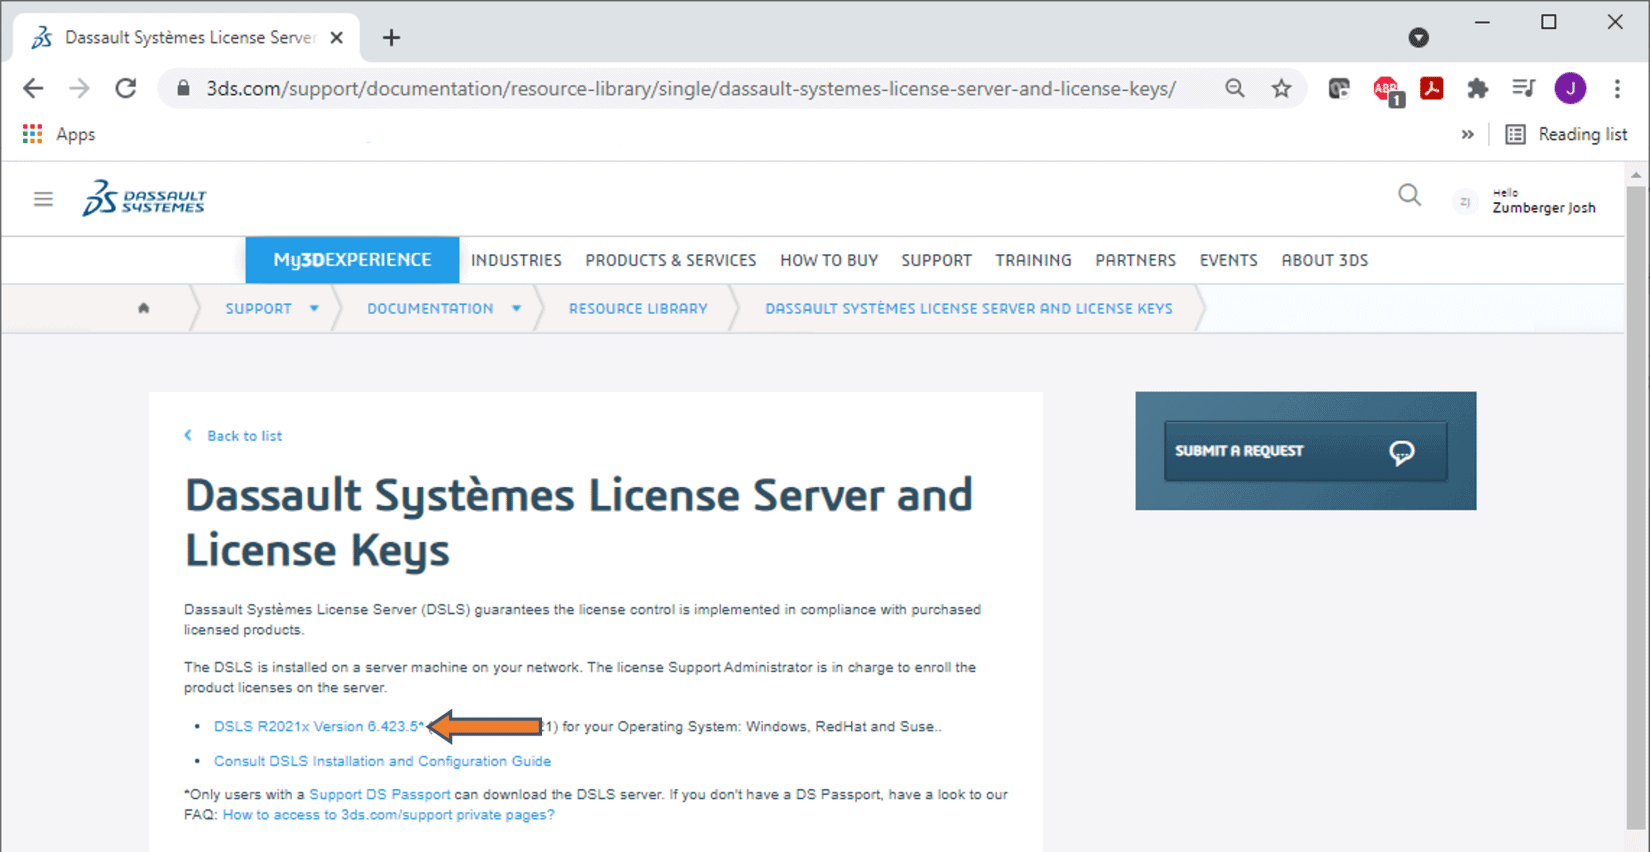
Task: Click the DOCUMENTATION breadcrumb link
Action: 430,308
